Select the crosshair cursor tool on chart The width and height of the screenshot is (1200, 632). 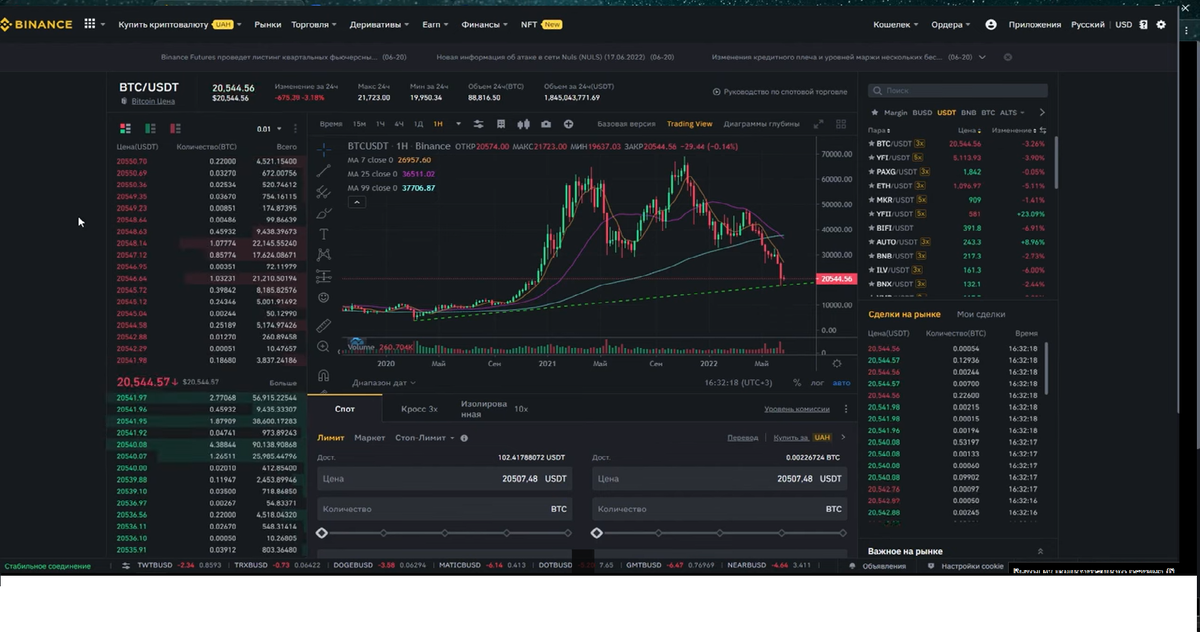coord(323,148)
